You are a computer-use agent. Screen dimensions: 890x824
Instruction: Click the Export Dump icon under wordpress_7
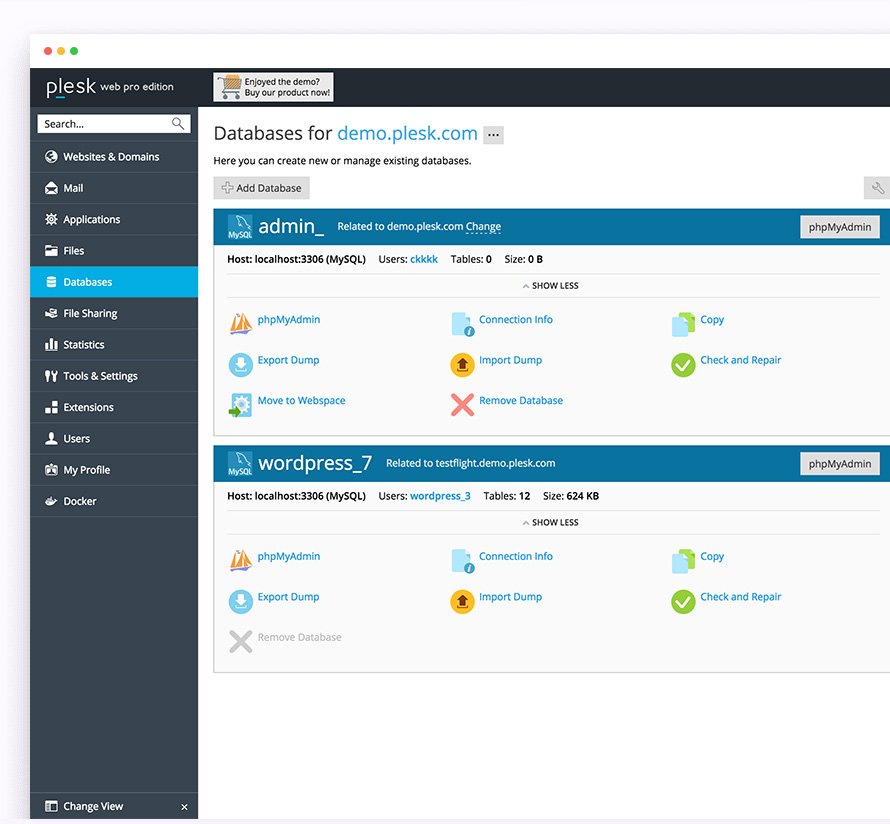pyautogui.click(x=241, y=601)
